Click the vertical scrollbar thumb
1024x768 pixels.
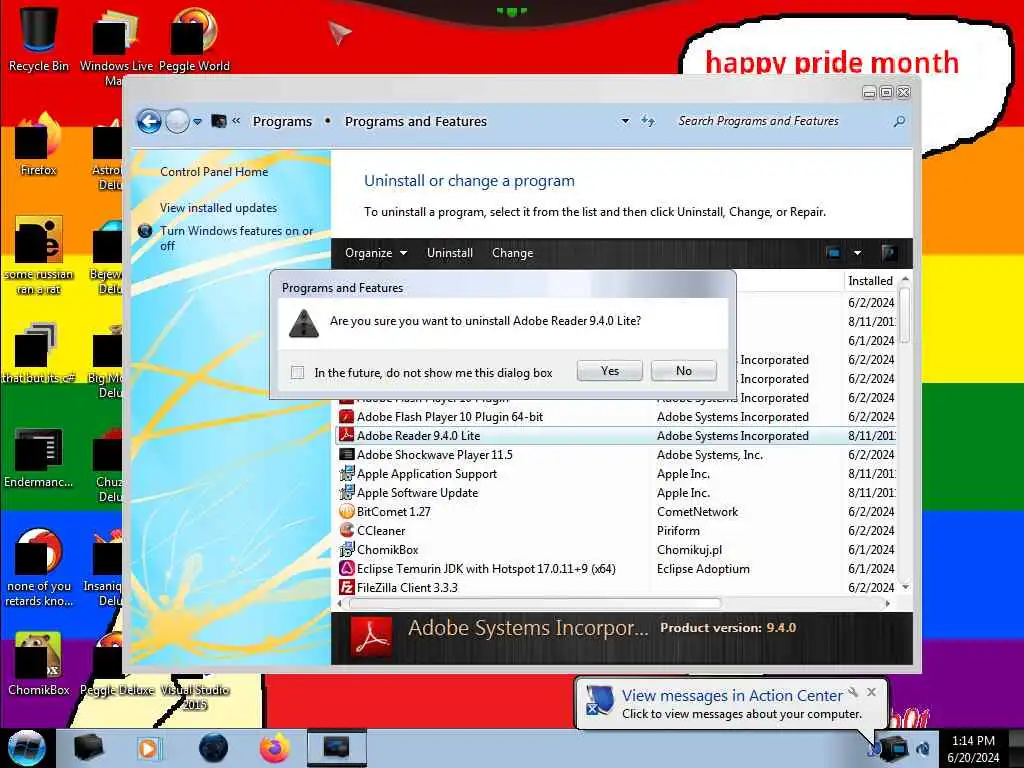(904, 315)
